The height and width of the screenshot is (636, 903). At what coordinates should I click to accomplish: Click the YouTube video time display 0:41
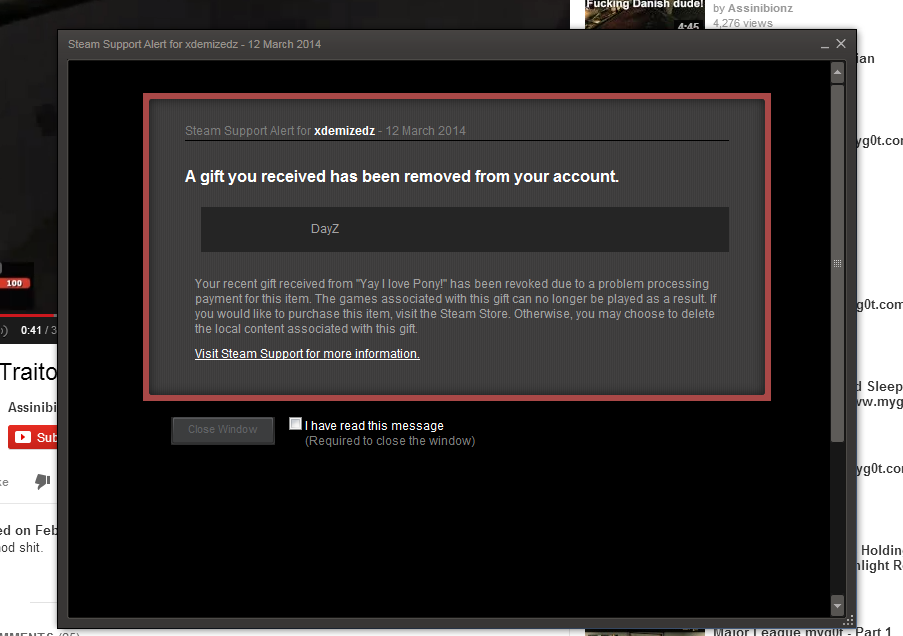tap(31, 330)
